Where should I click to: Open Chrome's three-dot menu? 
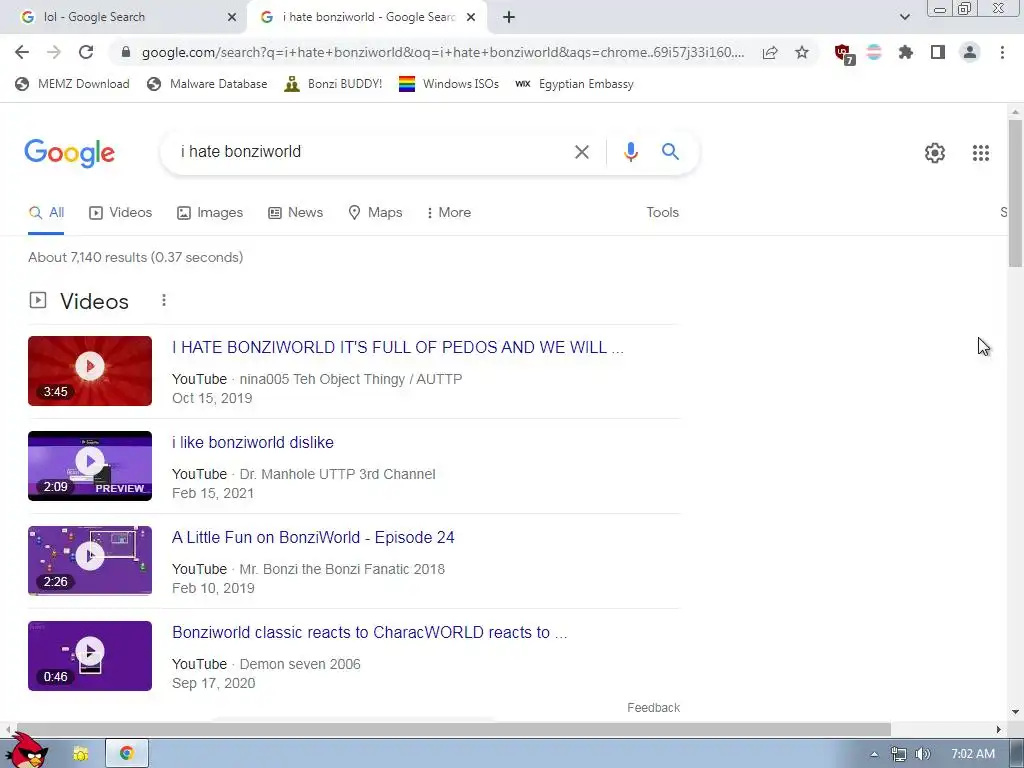click(1002, 52)
